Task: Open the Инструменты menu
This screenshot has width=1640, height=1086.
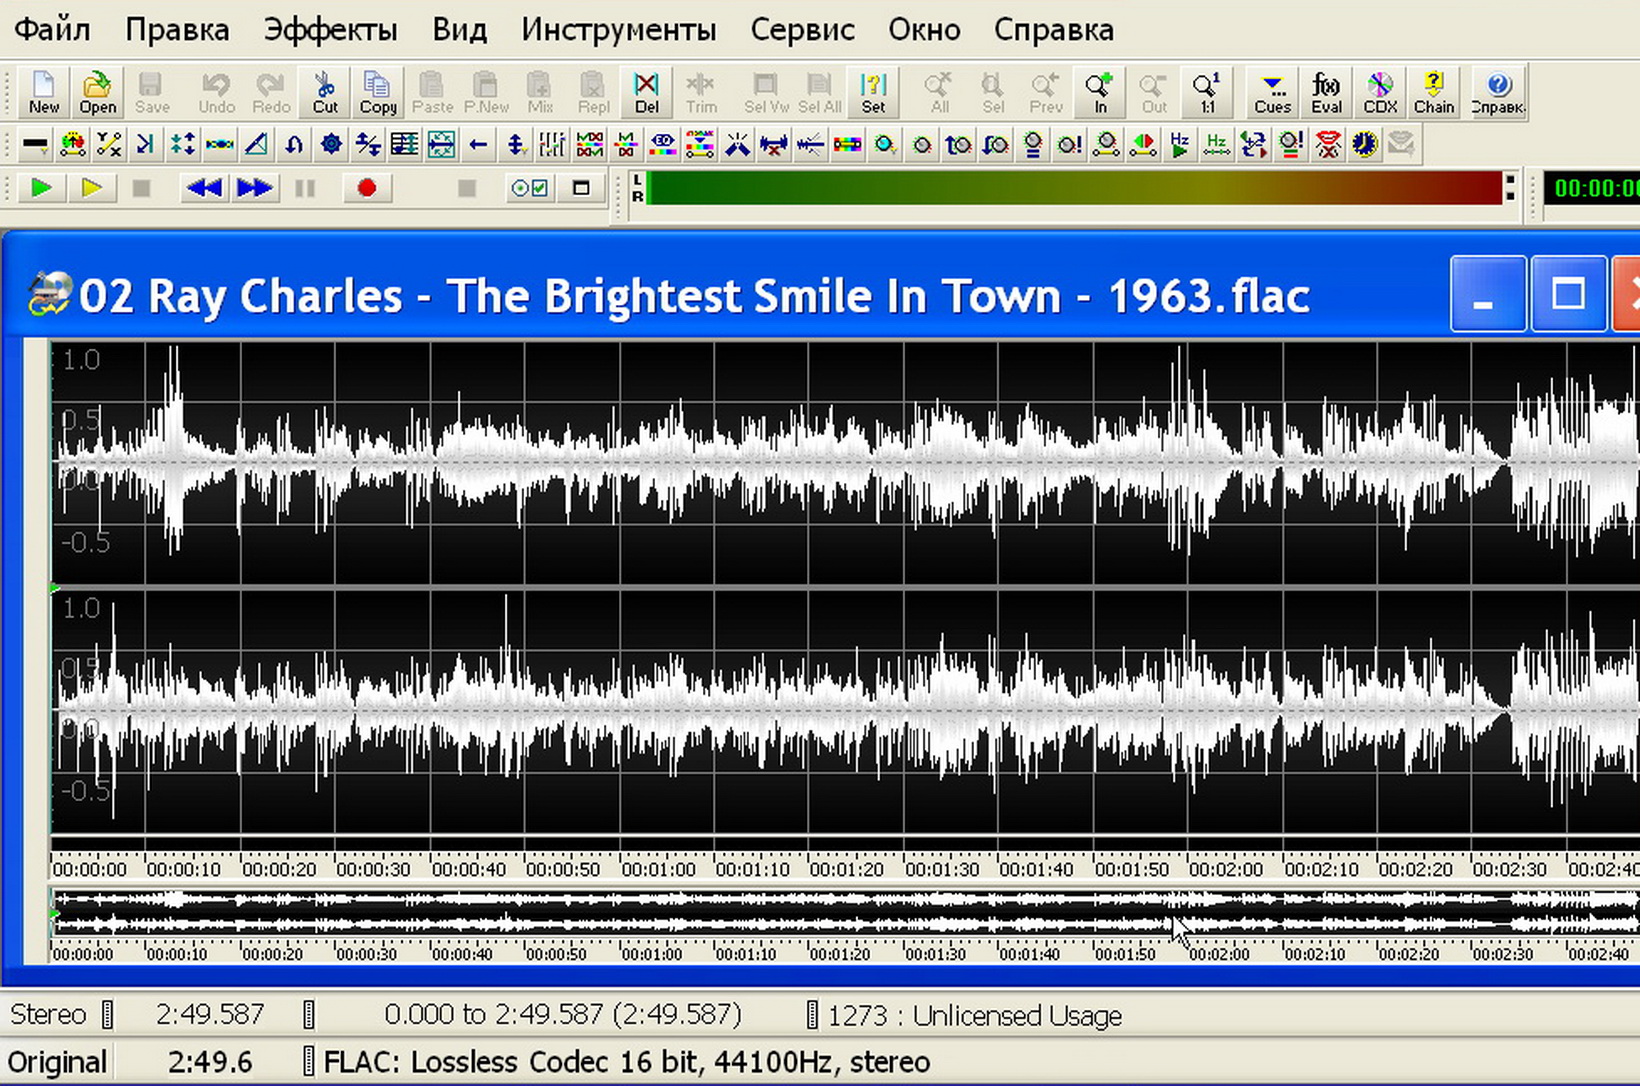Action: 619,30
